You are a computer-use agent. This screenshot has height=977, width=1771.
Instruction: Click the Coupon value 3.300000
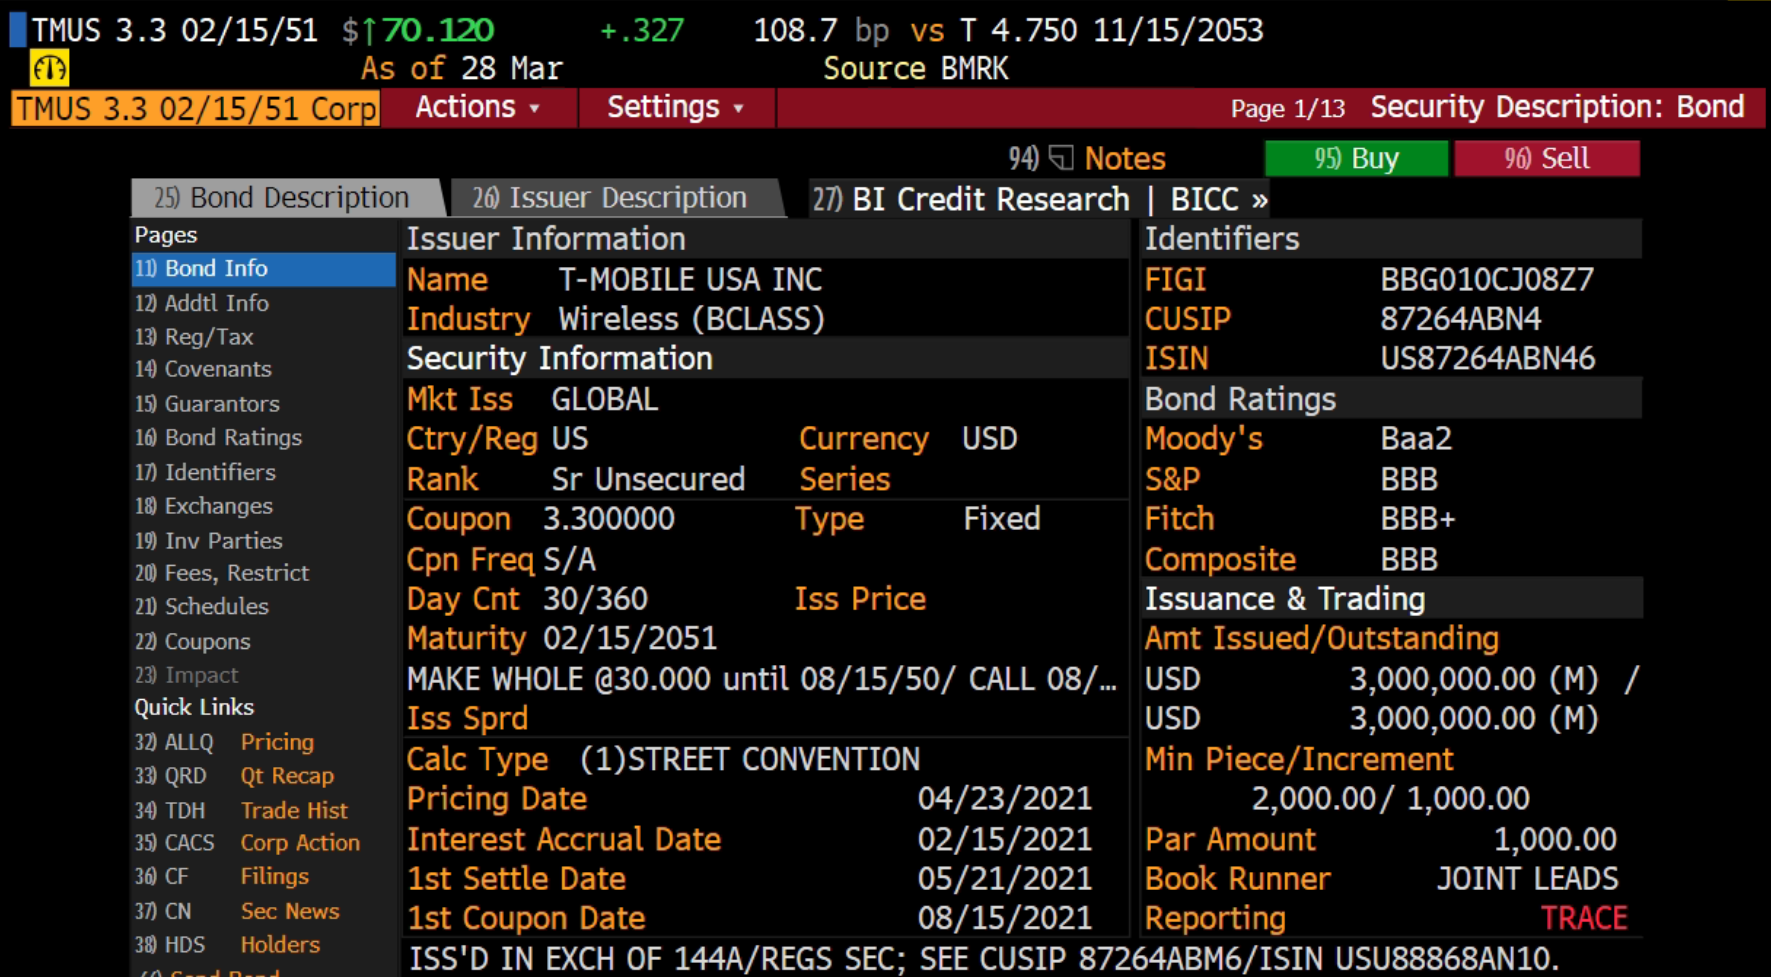[609, 518]
